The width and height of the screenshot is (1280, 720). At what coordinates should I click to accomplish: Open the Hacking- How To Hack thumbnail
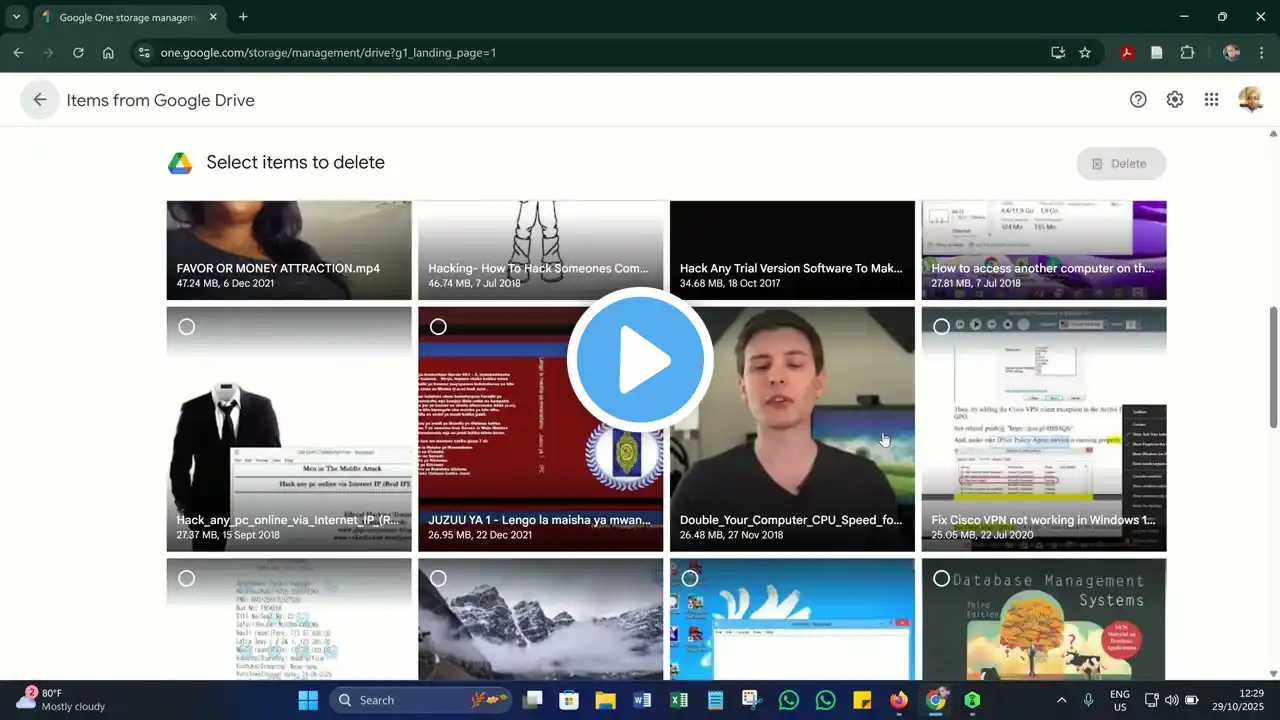tap(541, 250)
